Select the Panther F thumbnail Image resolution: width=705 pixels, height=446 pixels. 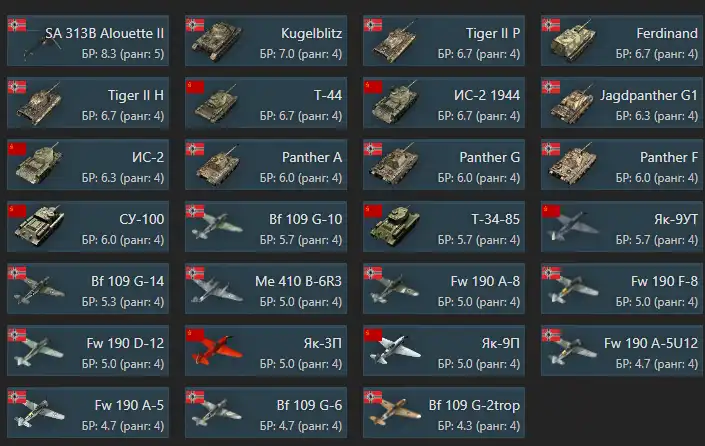point(573,165)
